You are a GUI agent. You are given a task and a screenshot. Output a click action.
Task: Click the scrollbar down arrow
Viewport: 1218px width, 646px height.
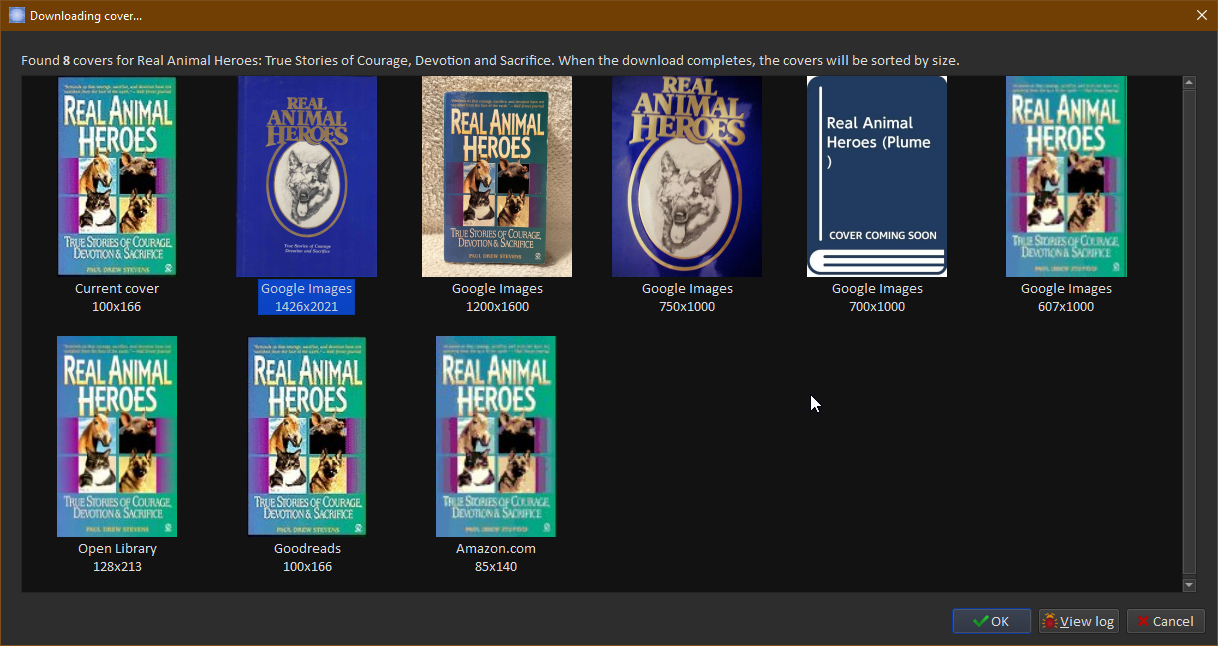click(x=1189, y=584)
